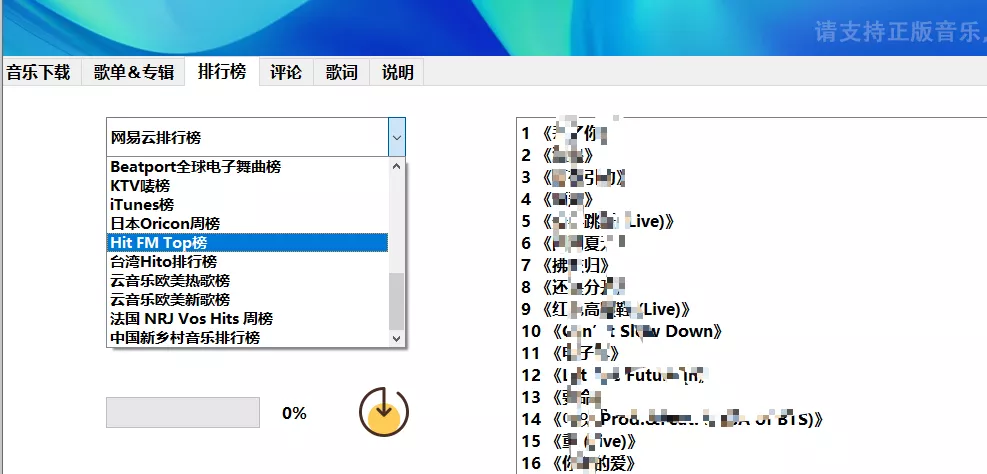Select the KTV唛榜 option
987x474 pixels.
[x=247, y=186]
